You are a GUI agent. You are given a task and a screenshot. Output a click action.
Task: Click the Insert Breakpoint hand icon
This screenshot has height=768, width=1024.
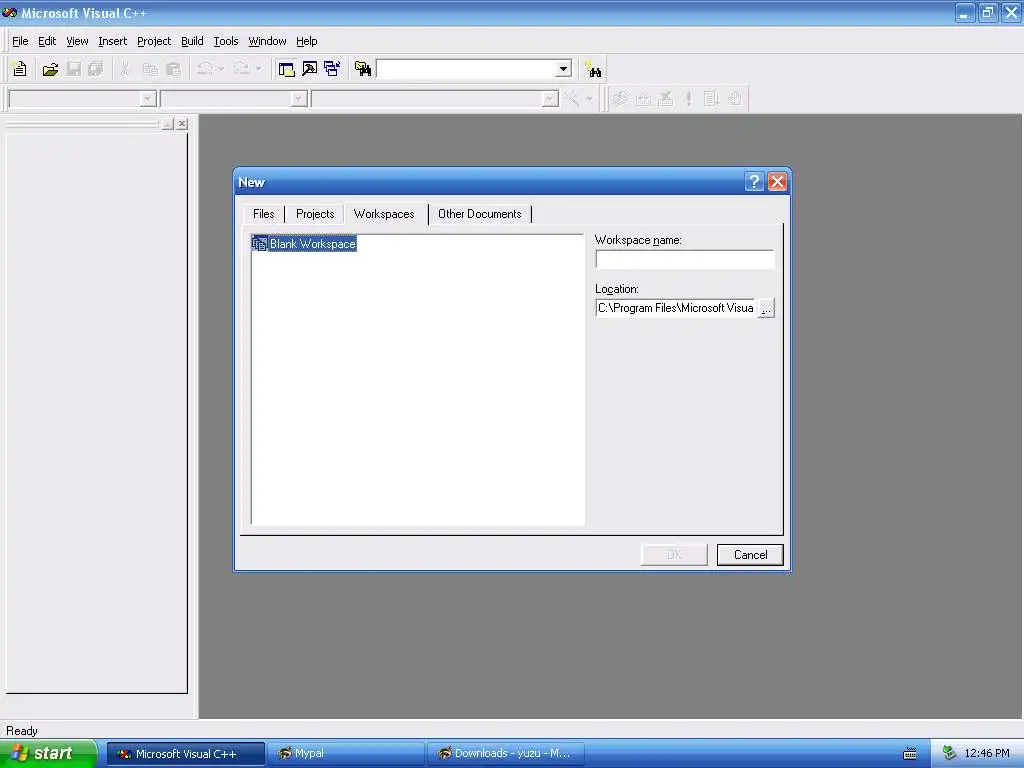pyautogui.click(x=735, y=99)
